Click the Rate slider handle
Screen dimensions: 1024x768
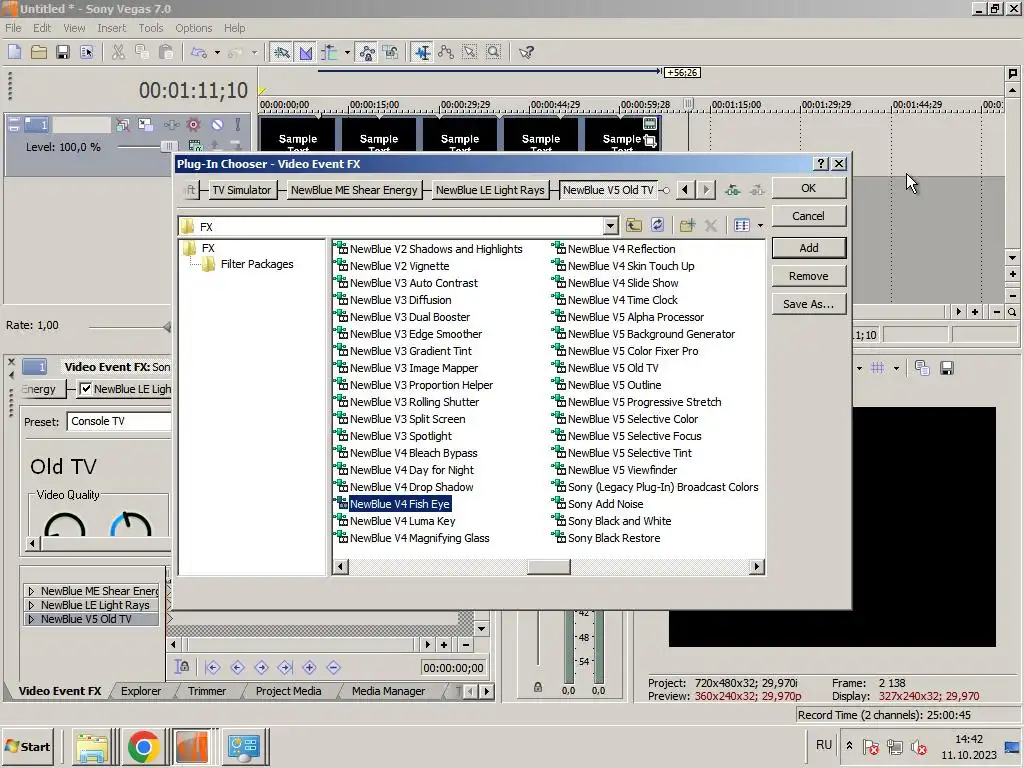[168, 327]
